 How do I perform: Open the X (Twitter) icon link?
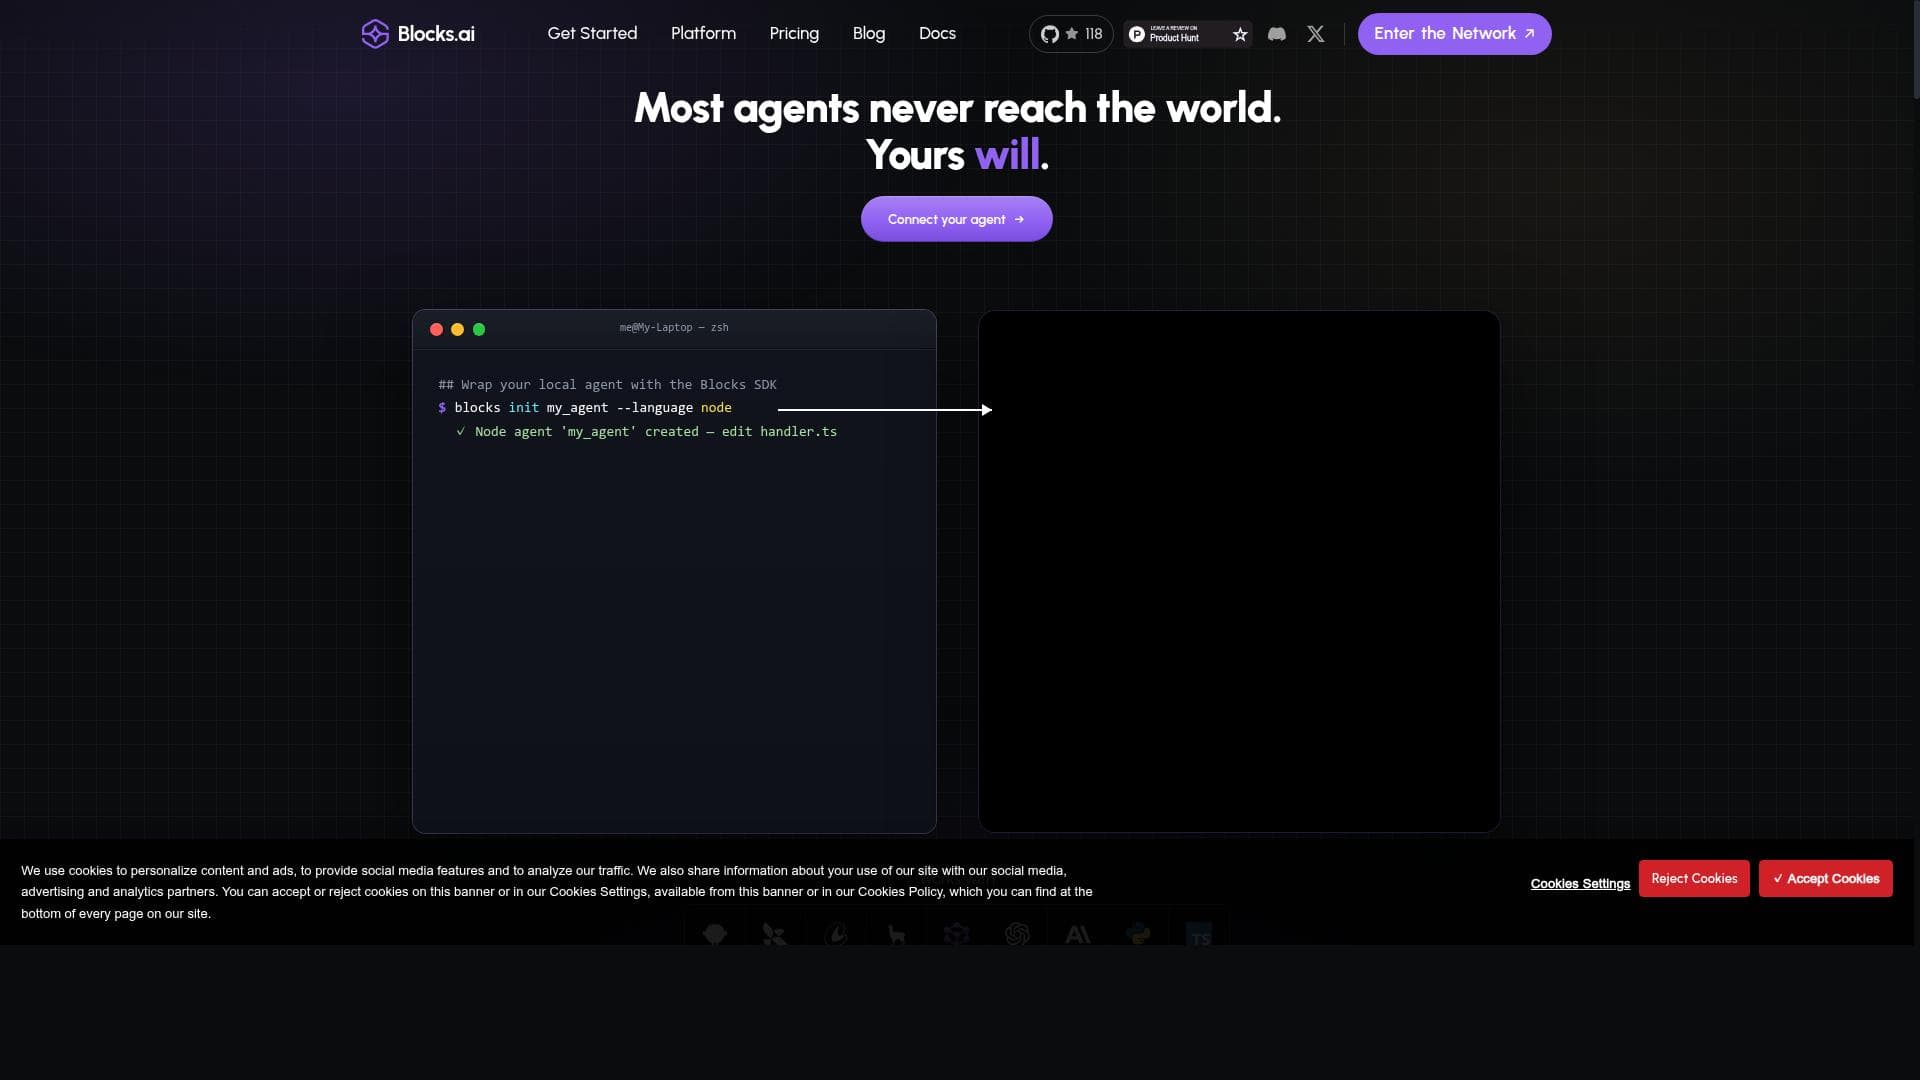tap(1316, 34)
